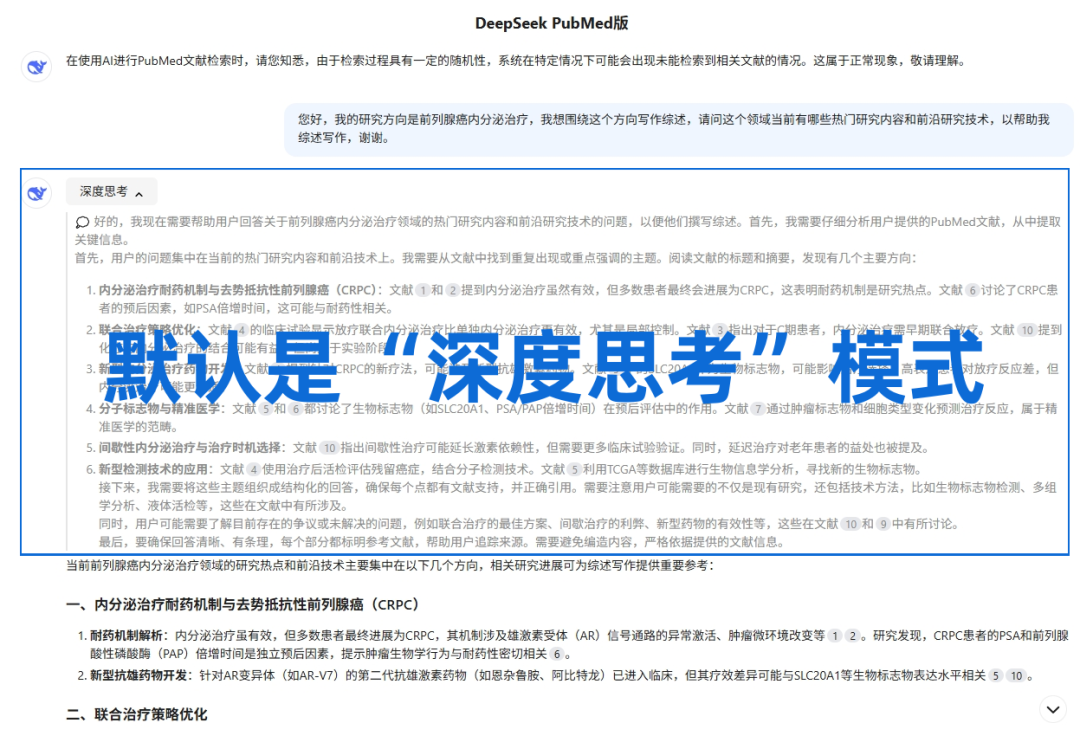This screenshot has height=736, width=1080.
Task: Click bold label 间歇性内分泌治疗与治疗时机选择
Action: (189, 448)
